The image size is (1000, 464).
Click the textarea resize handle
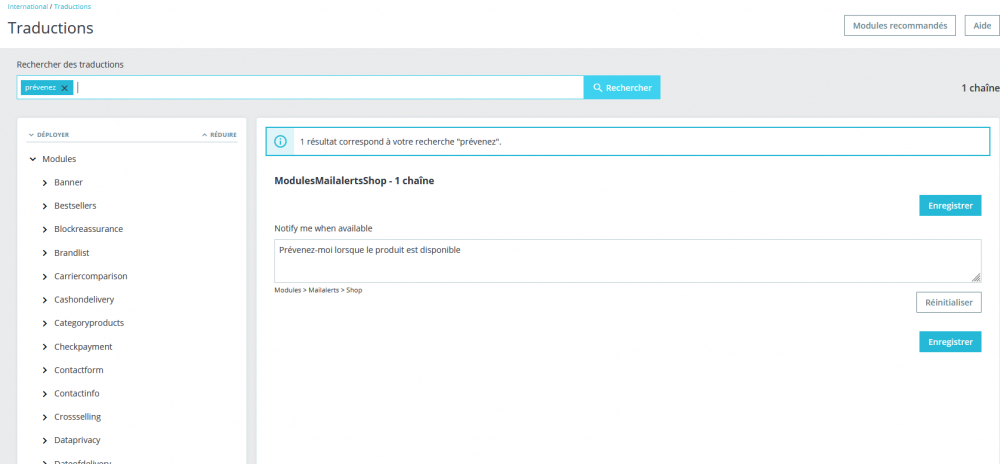click(x=976, y=277)
